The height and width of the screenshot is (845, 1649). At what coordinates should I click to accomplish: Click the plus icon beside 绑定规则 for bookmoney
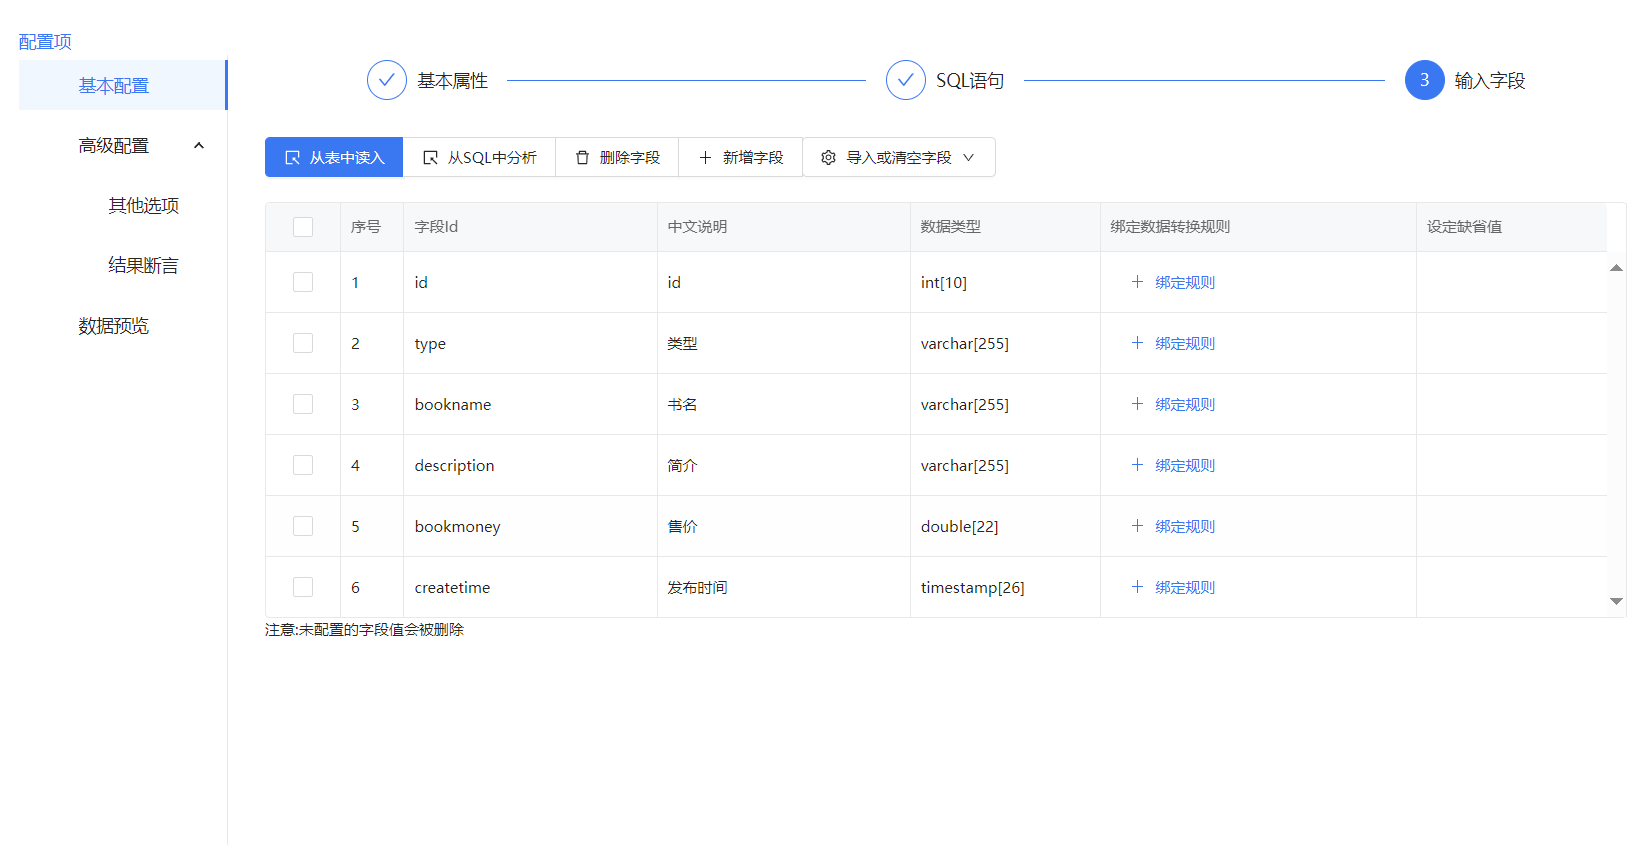coord(1137,526)
